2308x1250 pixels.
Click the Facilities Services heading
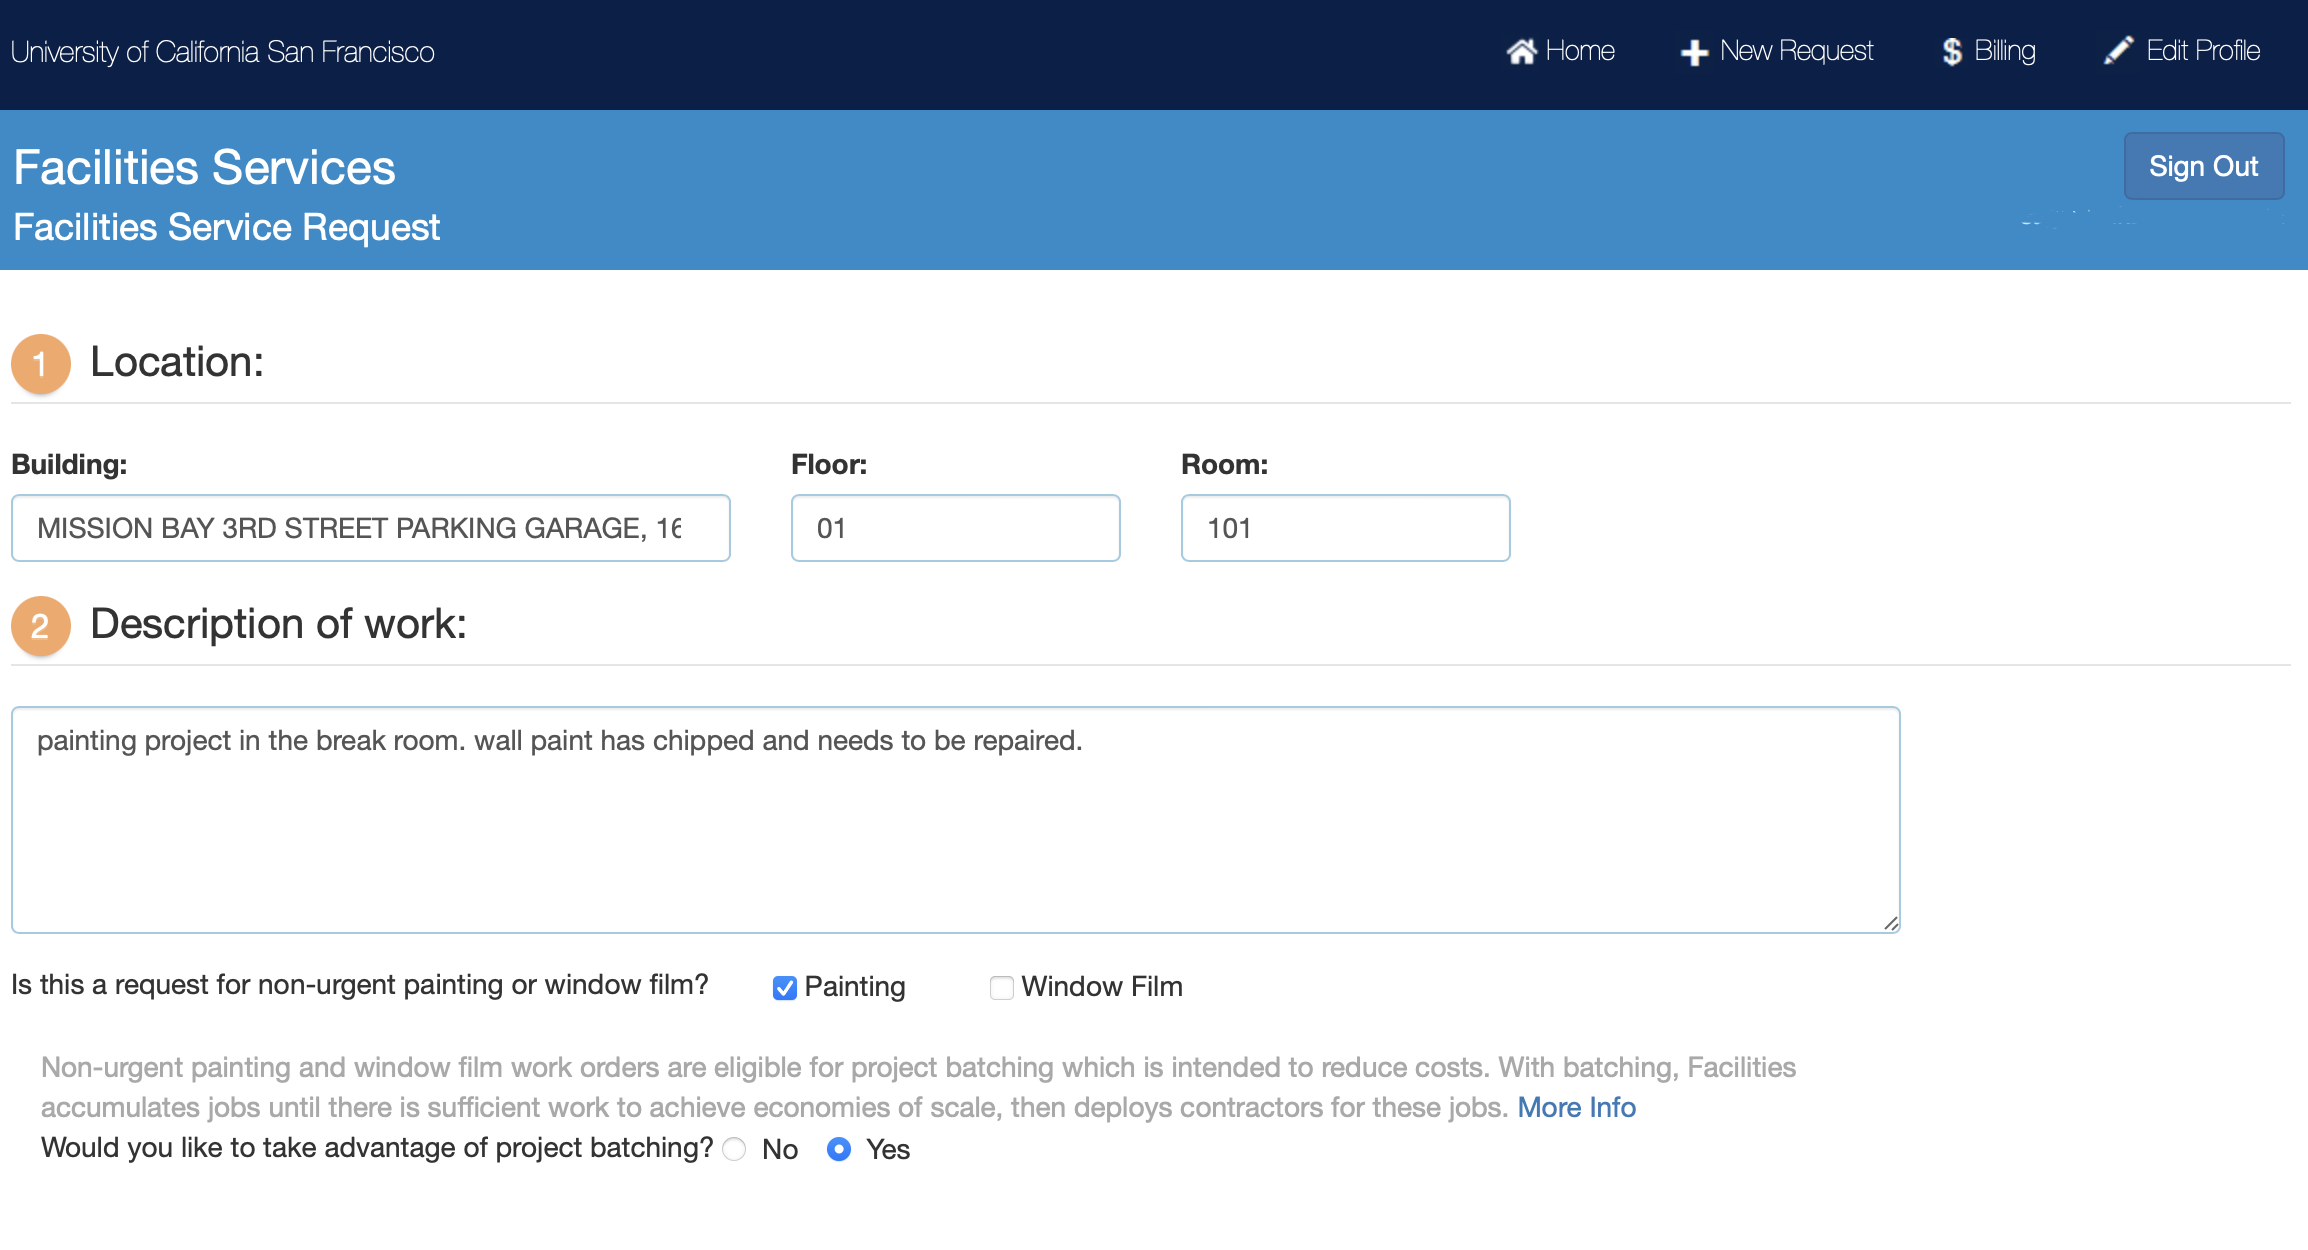tap(204, 167)
